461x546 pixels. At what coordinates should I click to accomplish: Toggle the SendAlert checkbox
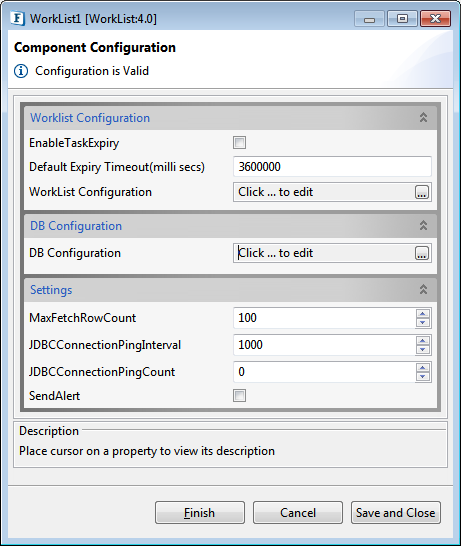239,396
